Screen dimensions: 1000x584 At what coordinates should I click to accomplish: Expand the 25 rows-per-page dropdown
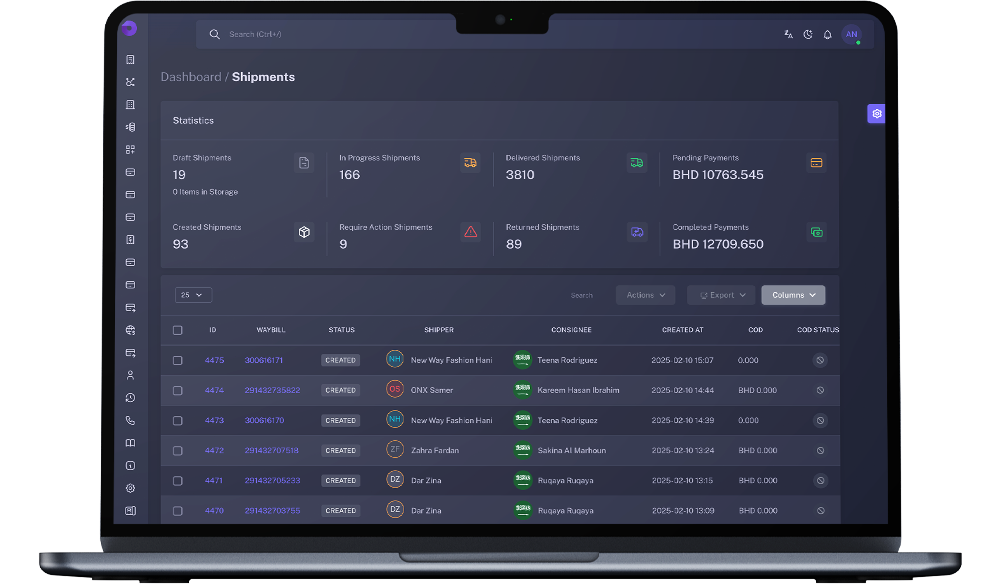(x=193, y=295)
